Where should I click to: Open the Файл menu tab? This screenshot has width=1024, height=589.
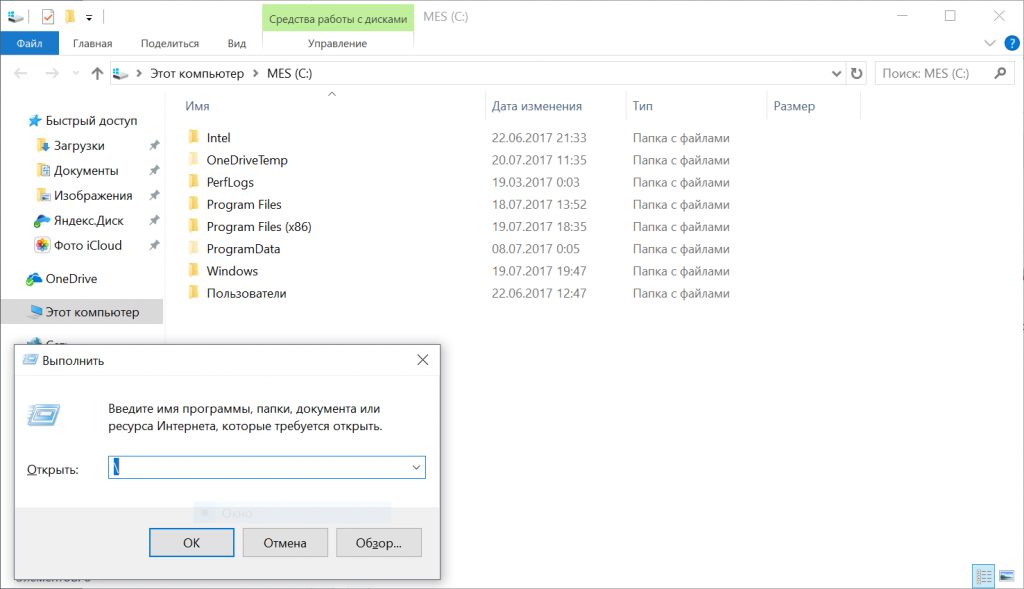29,43
